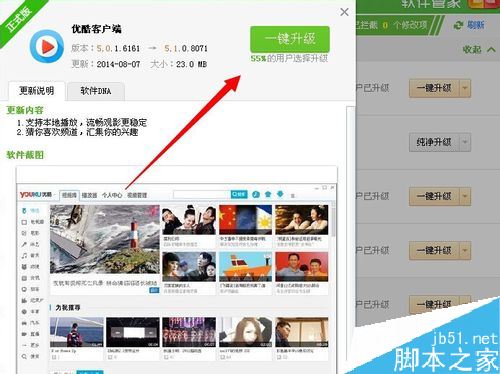Screen dimensions: 500x374
Task: Click the orange cartoon ship thumbnail
Action: pyautogui.click(x=245, y=267)
